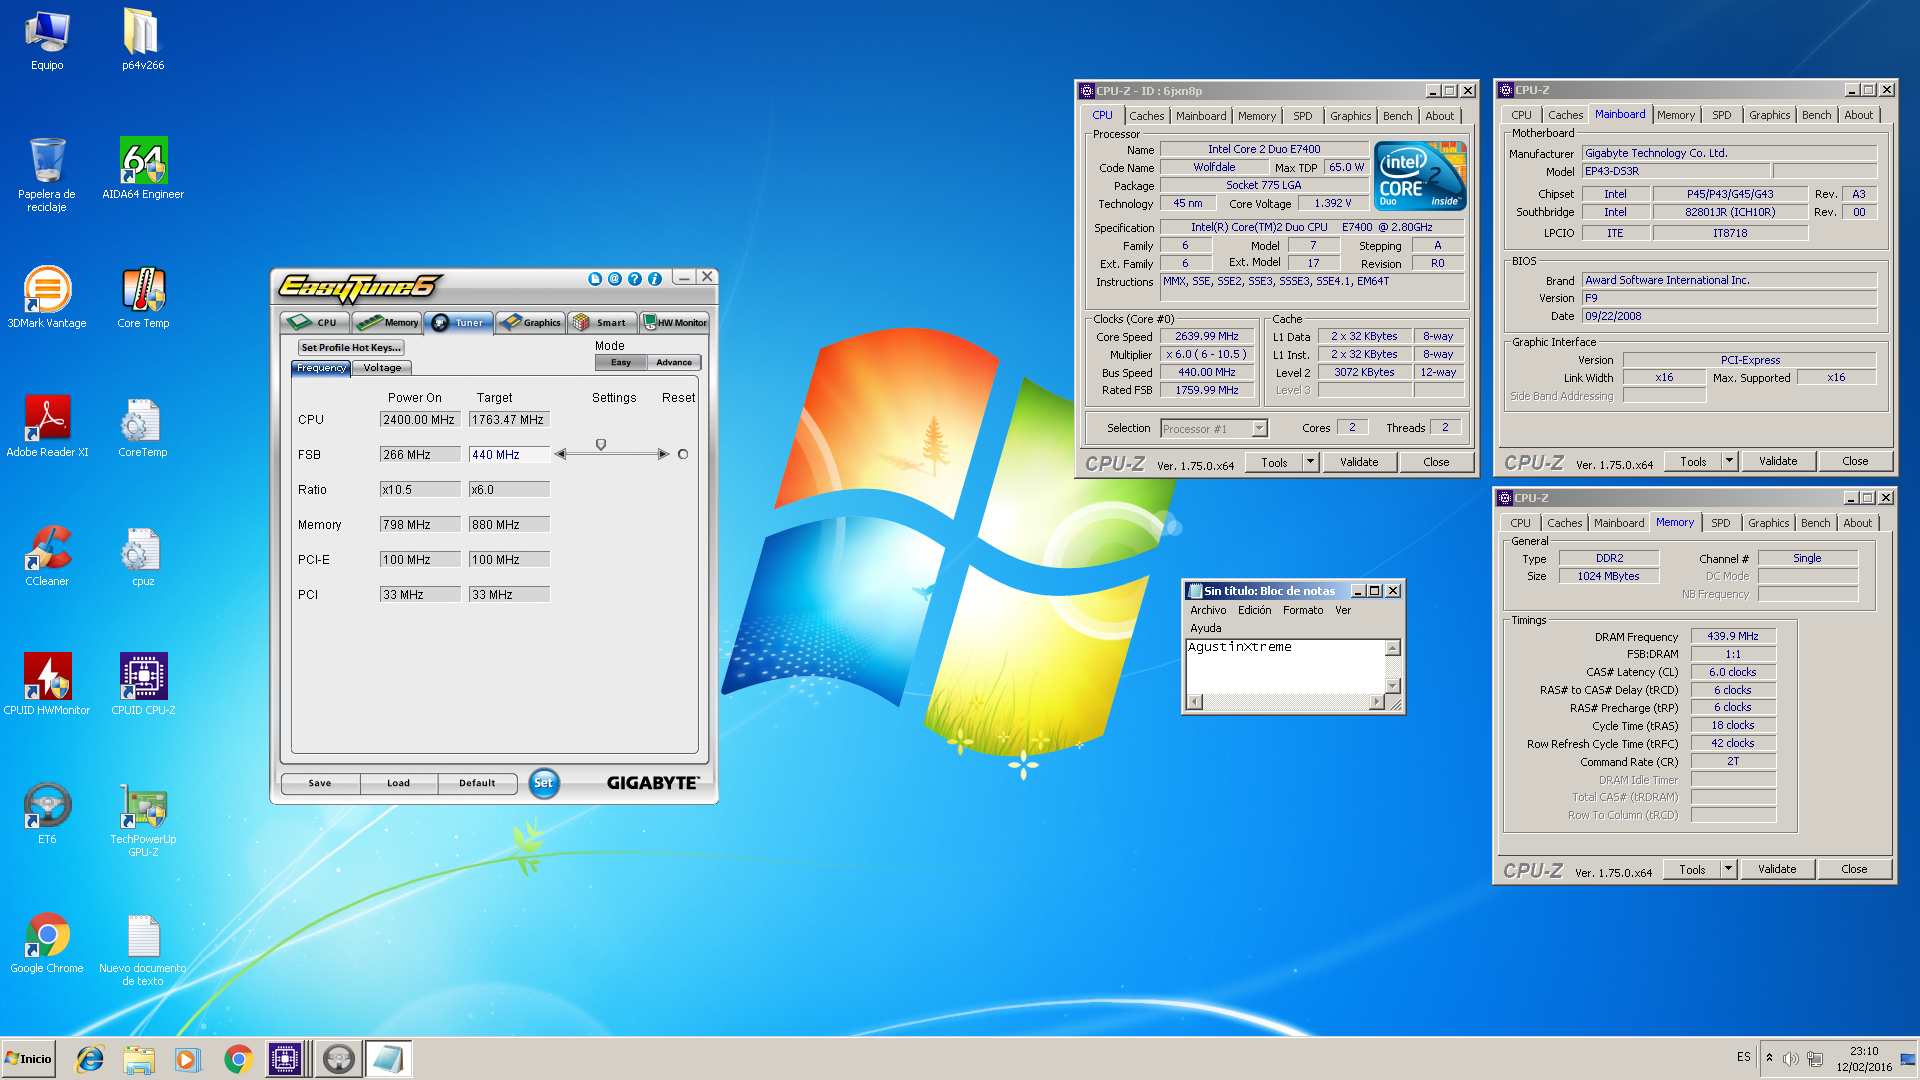Open the Archivo menu in Notepad

1207,610
